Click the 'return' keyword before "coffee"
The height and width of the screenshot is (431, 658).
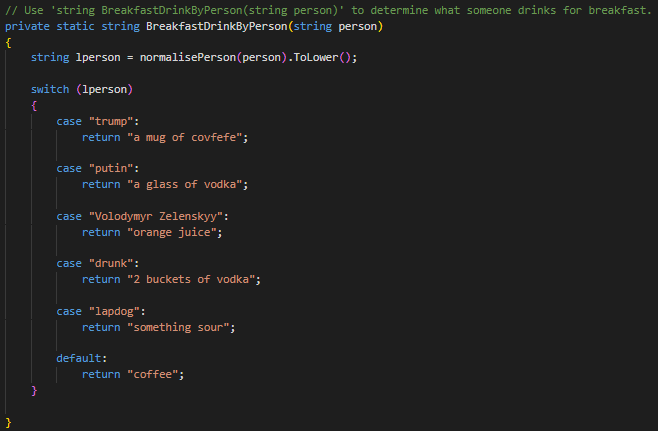(101, 374)
